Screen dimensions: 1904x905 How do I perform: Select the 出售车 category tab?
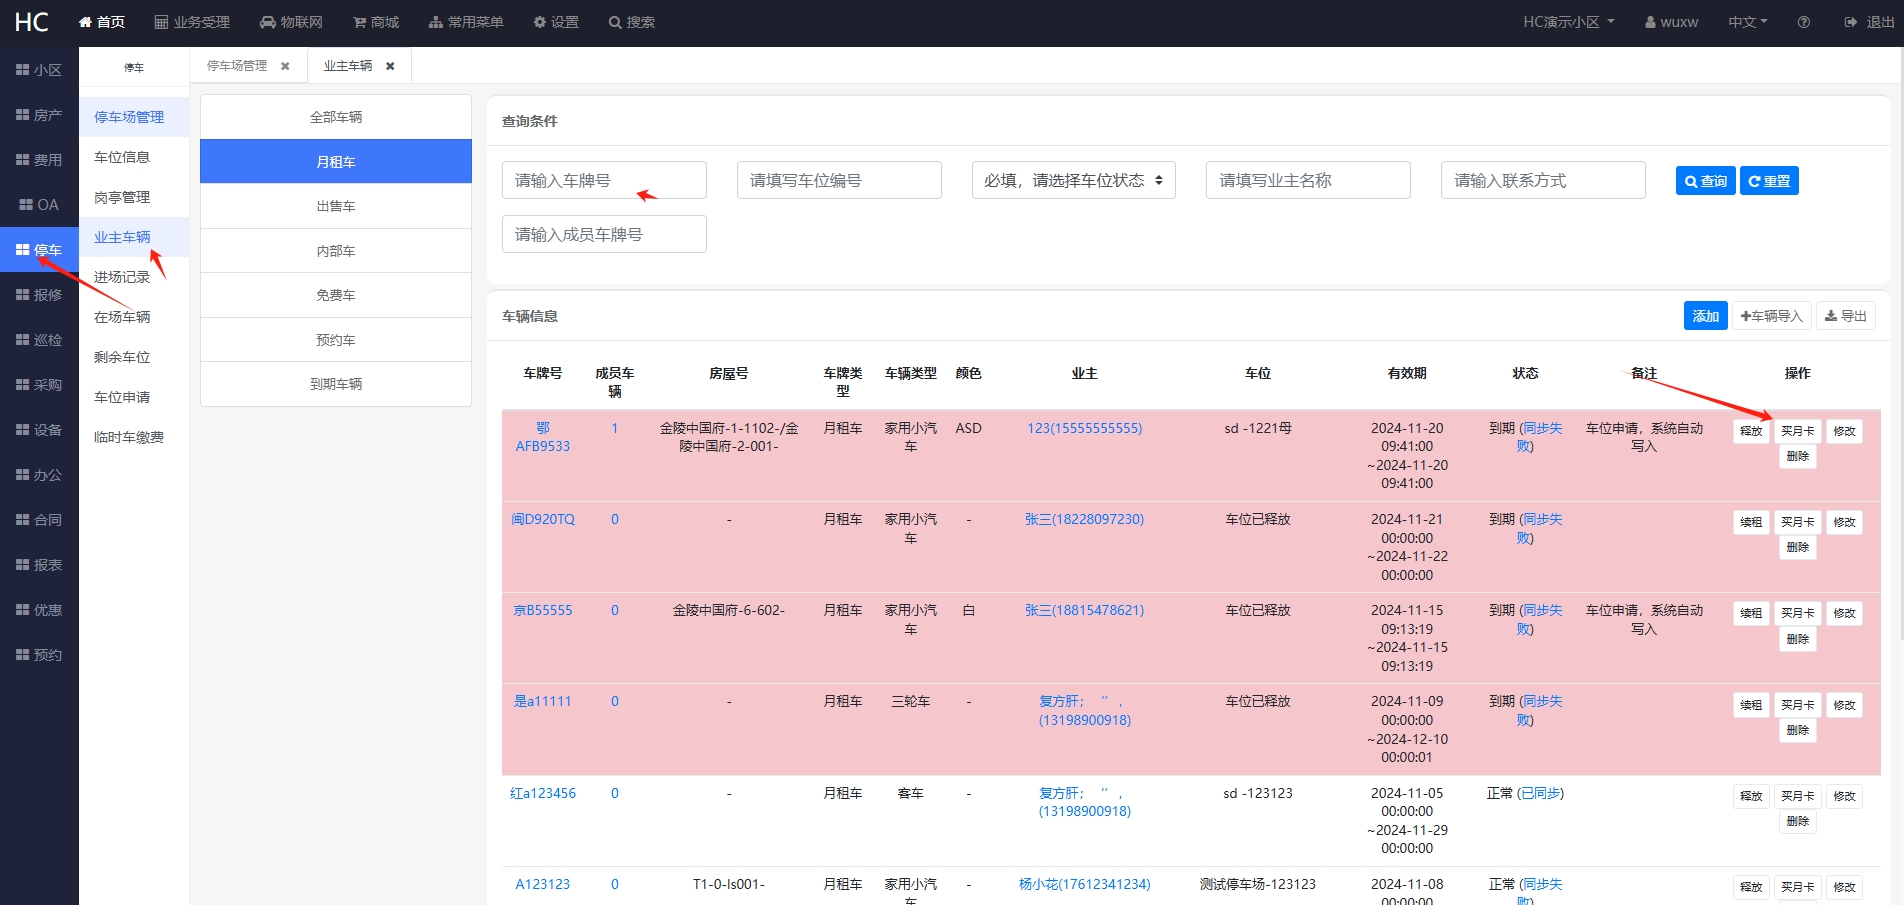click(336, 206)
